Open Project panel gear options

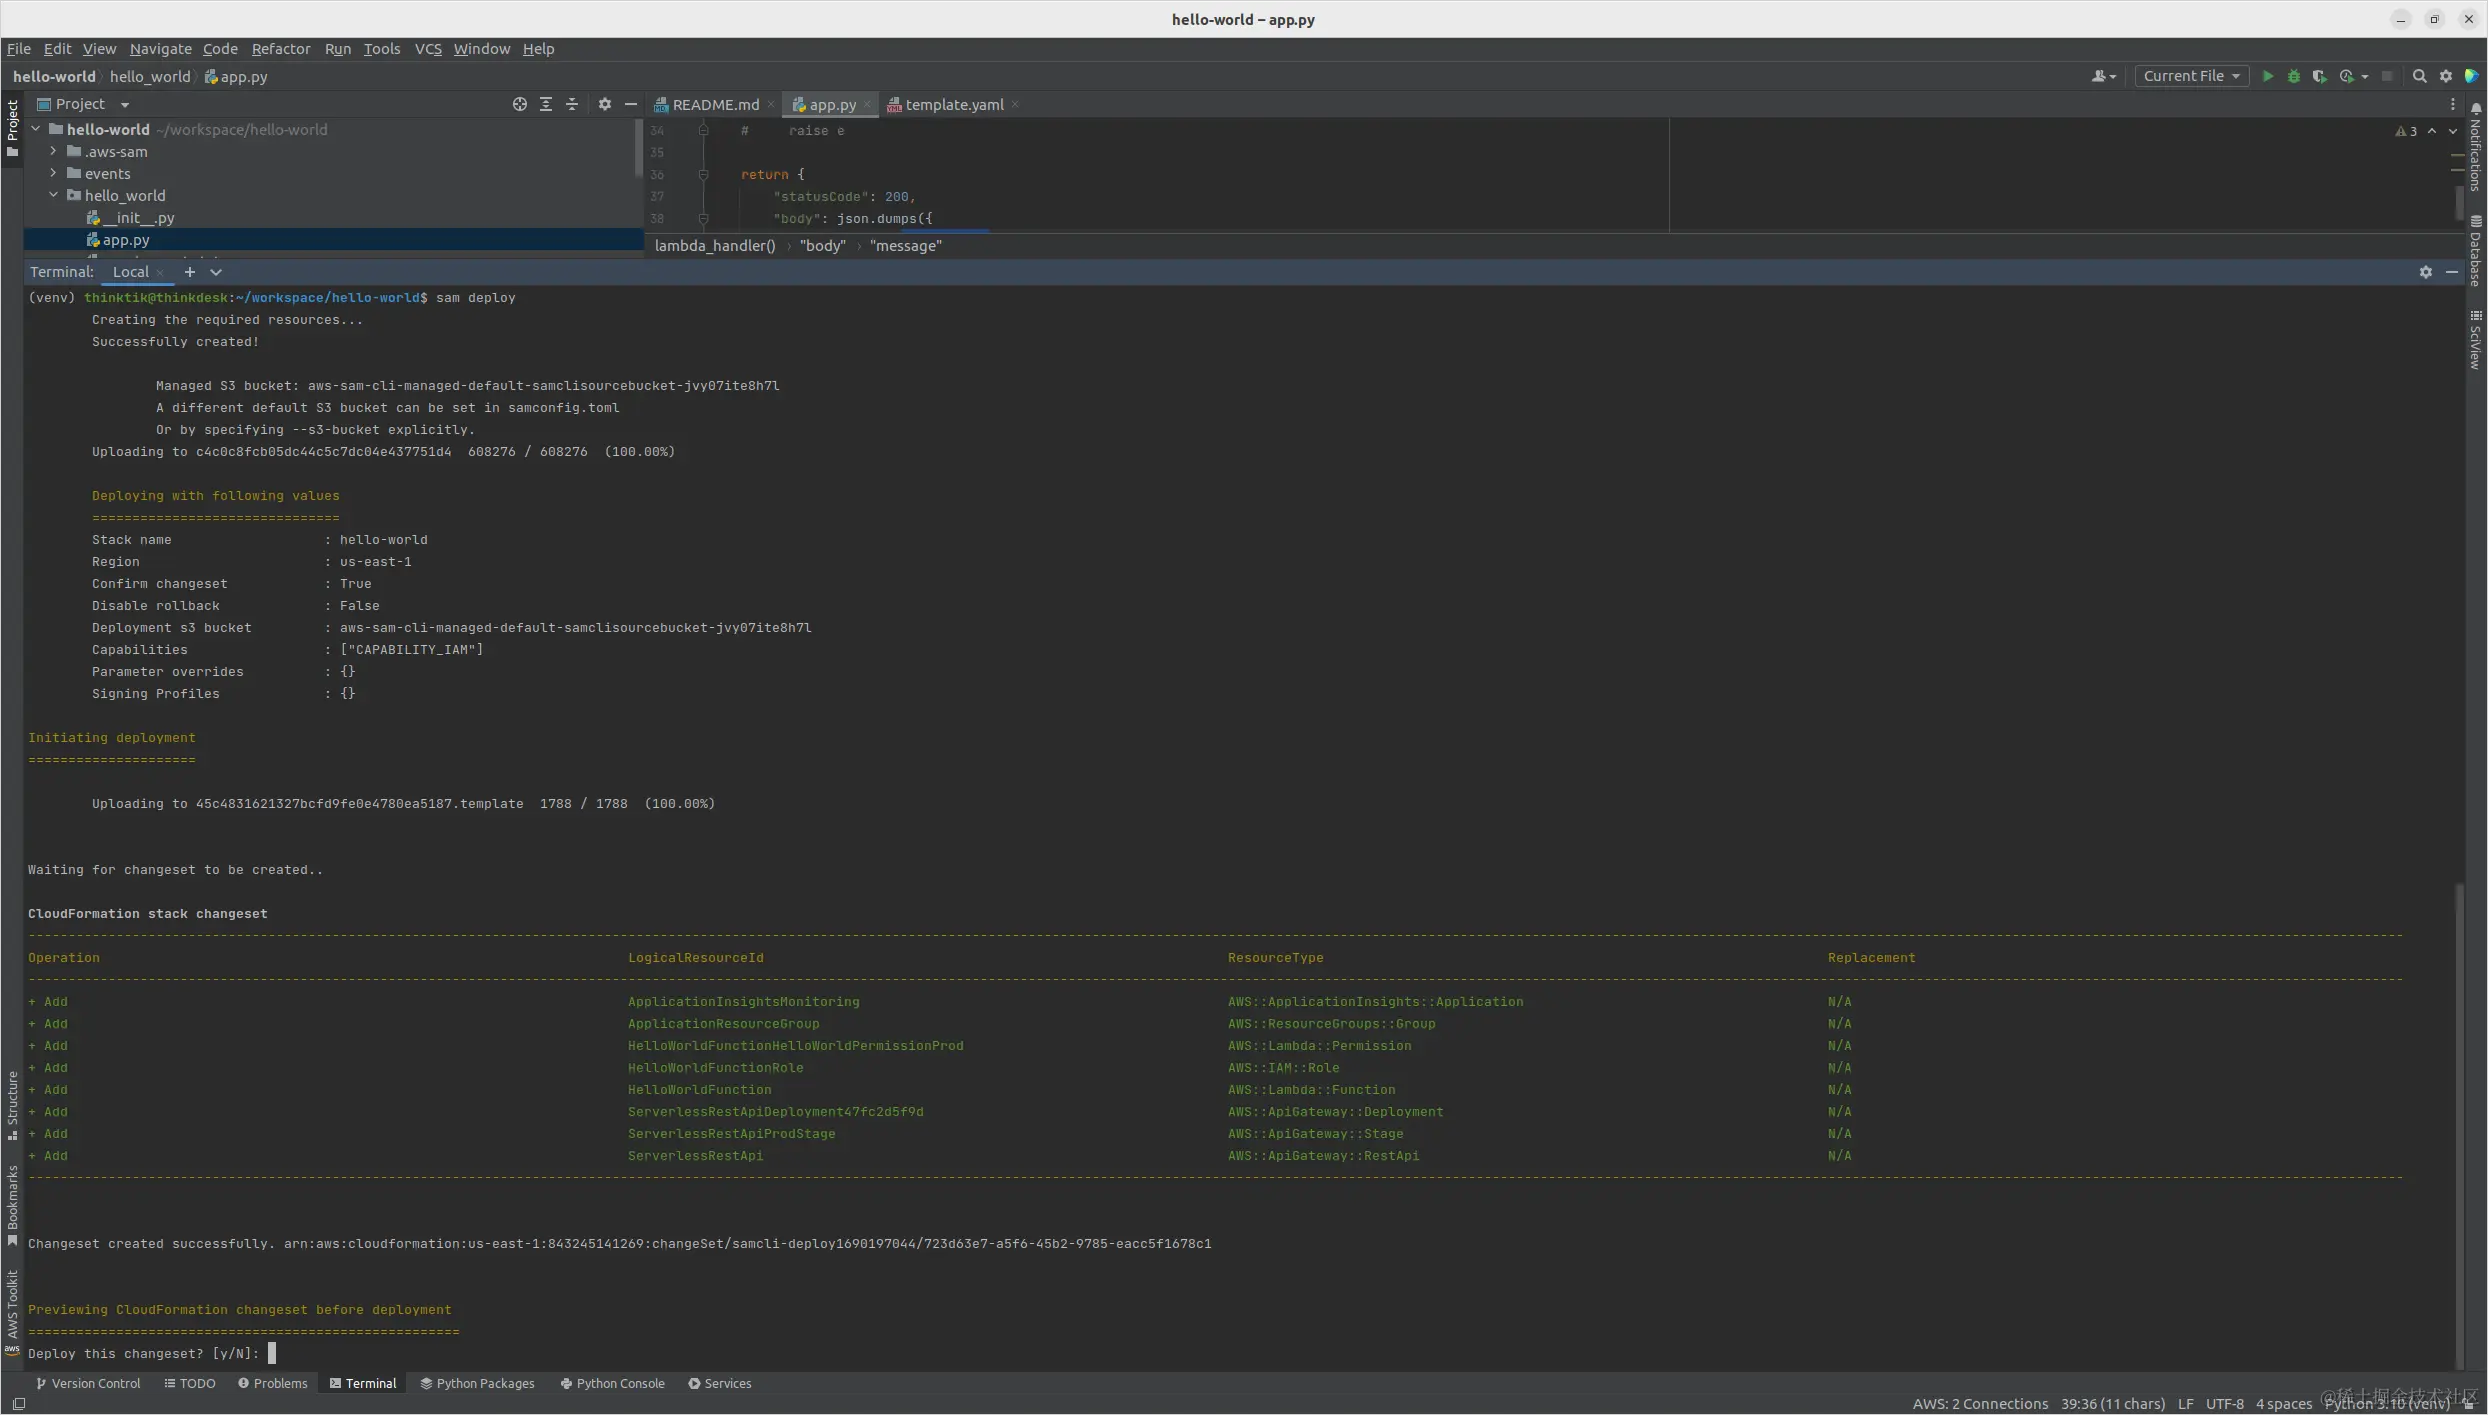click(604, 104)
